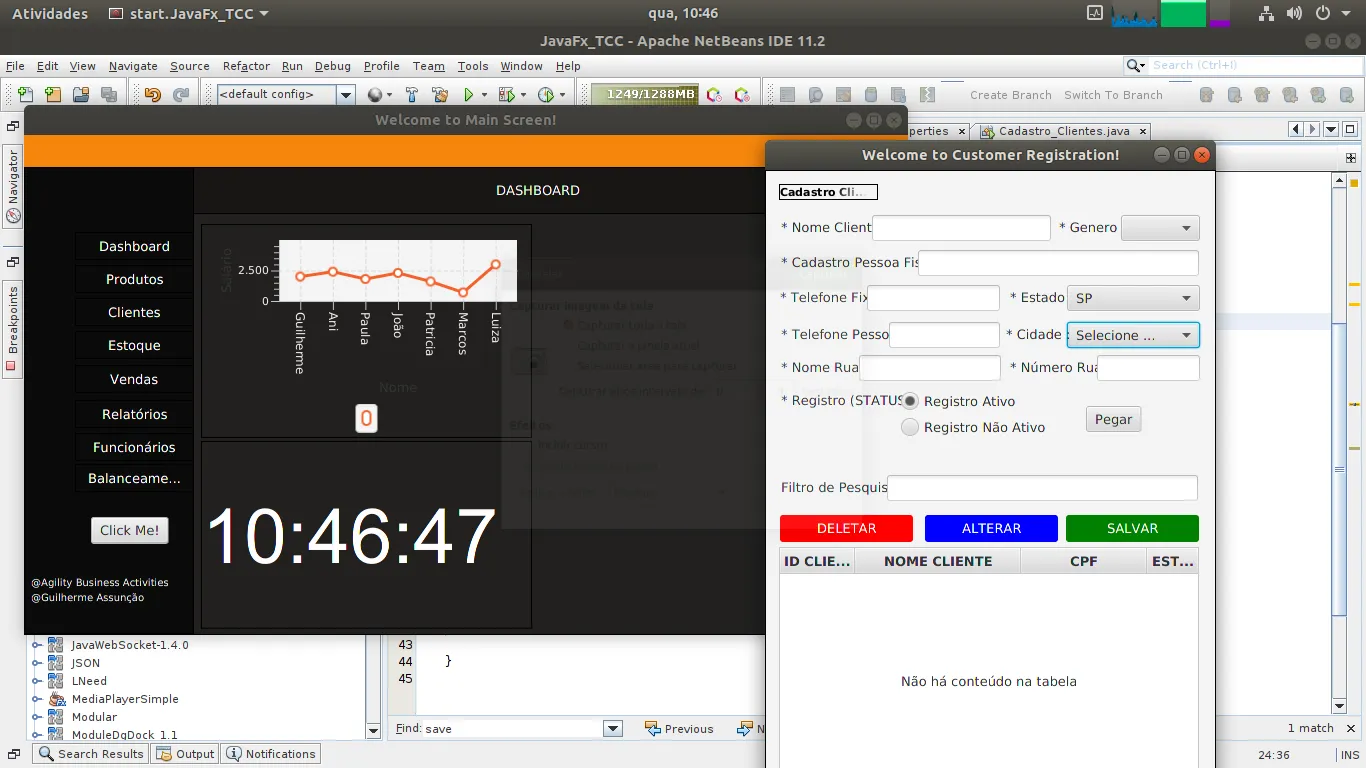1366x768 pixels.
Task: Click the New Project toolbar icon
Action: click(53, 95)
